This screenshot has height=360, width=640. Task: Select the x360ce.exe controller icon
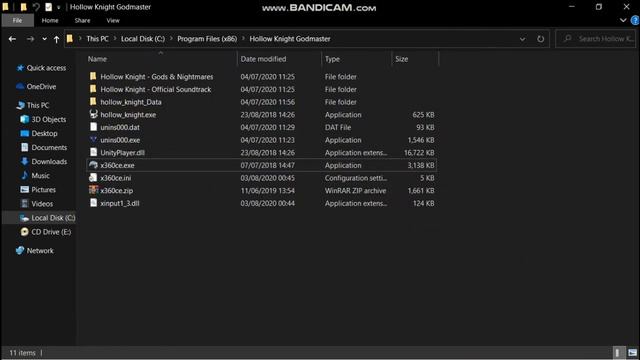(x=93, y=165)
